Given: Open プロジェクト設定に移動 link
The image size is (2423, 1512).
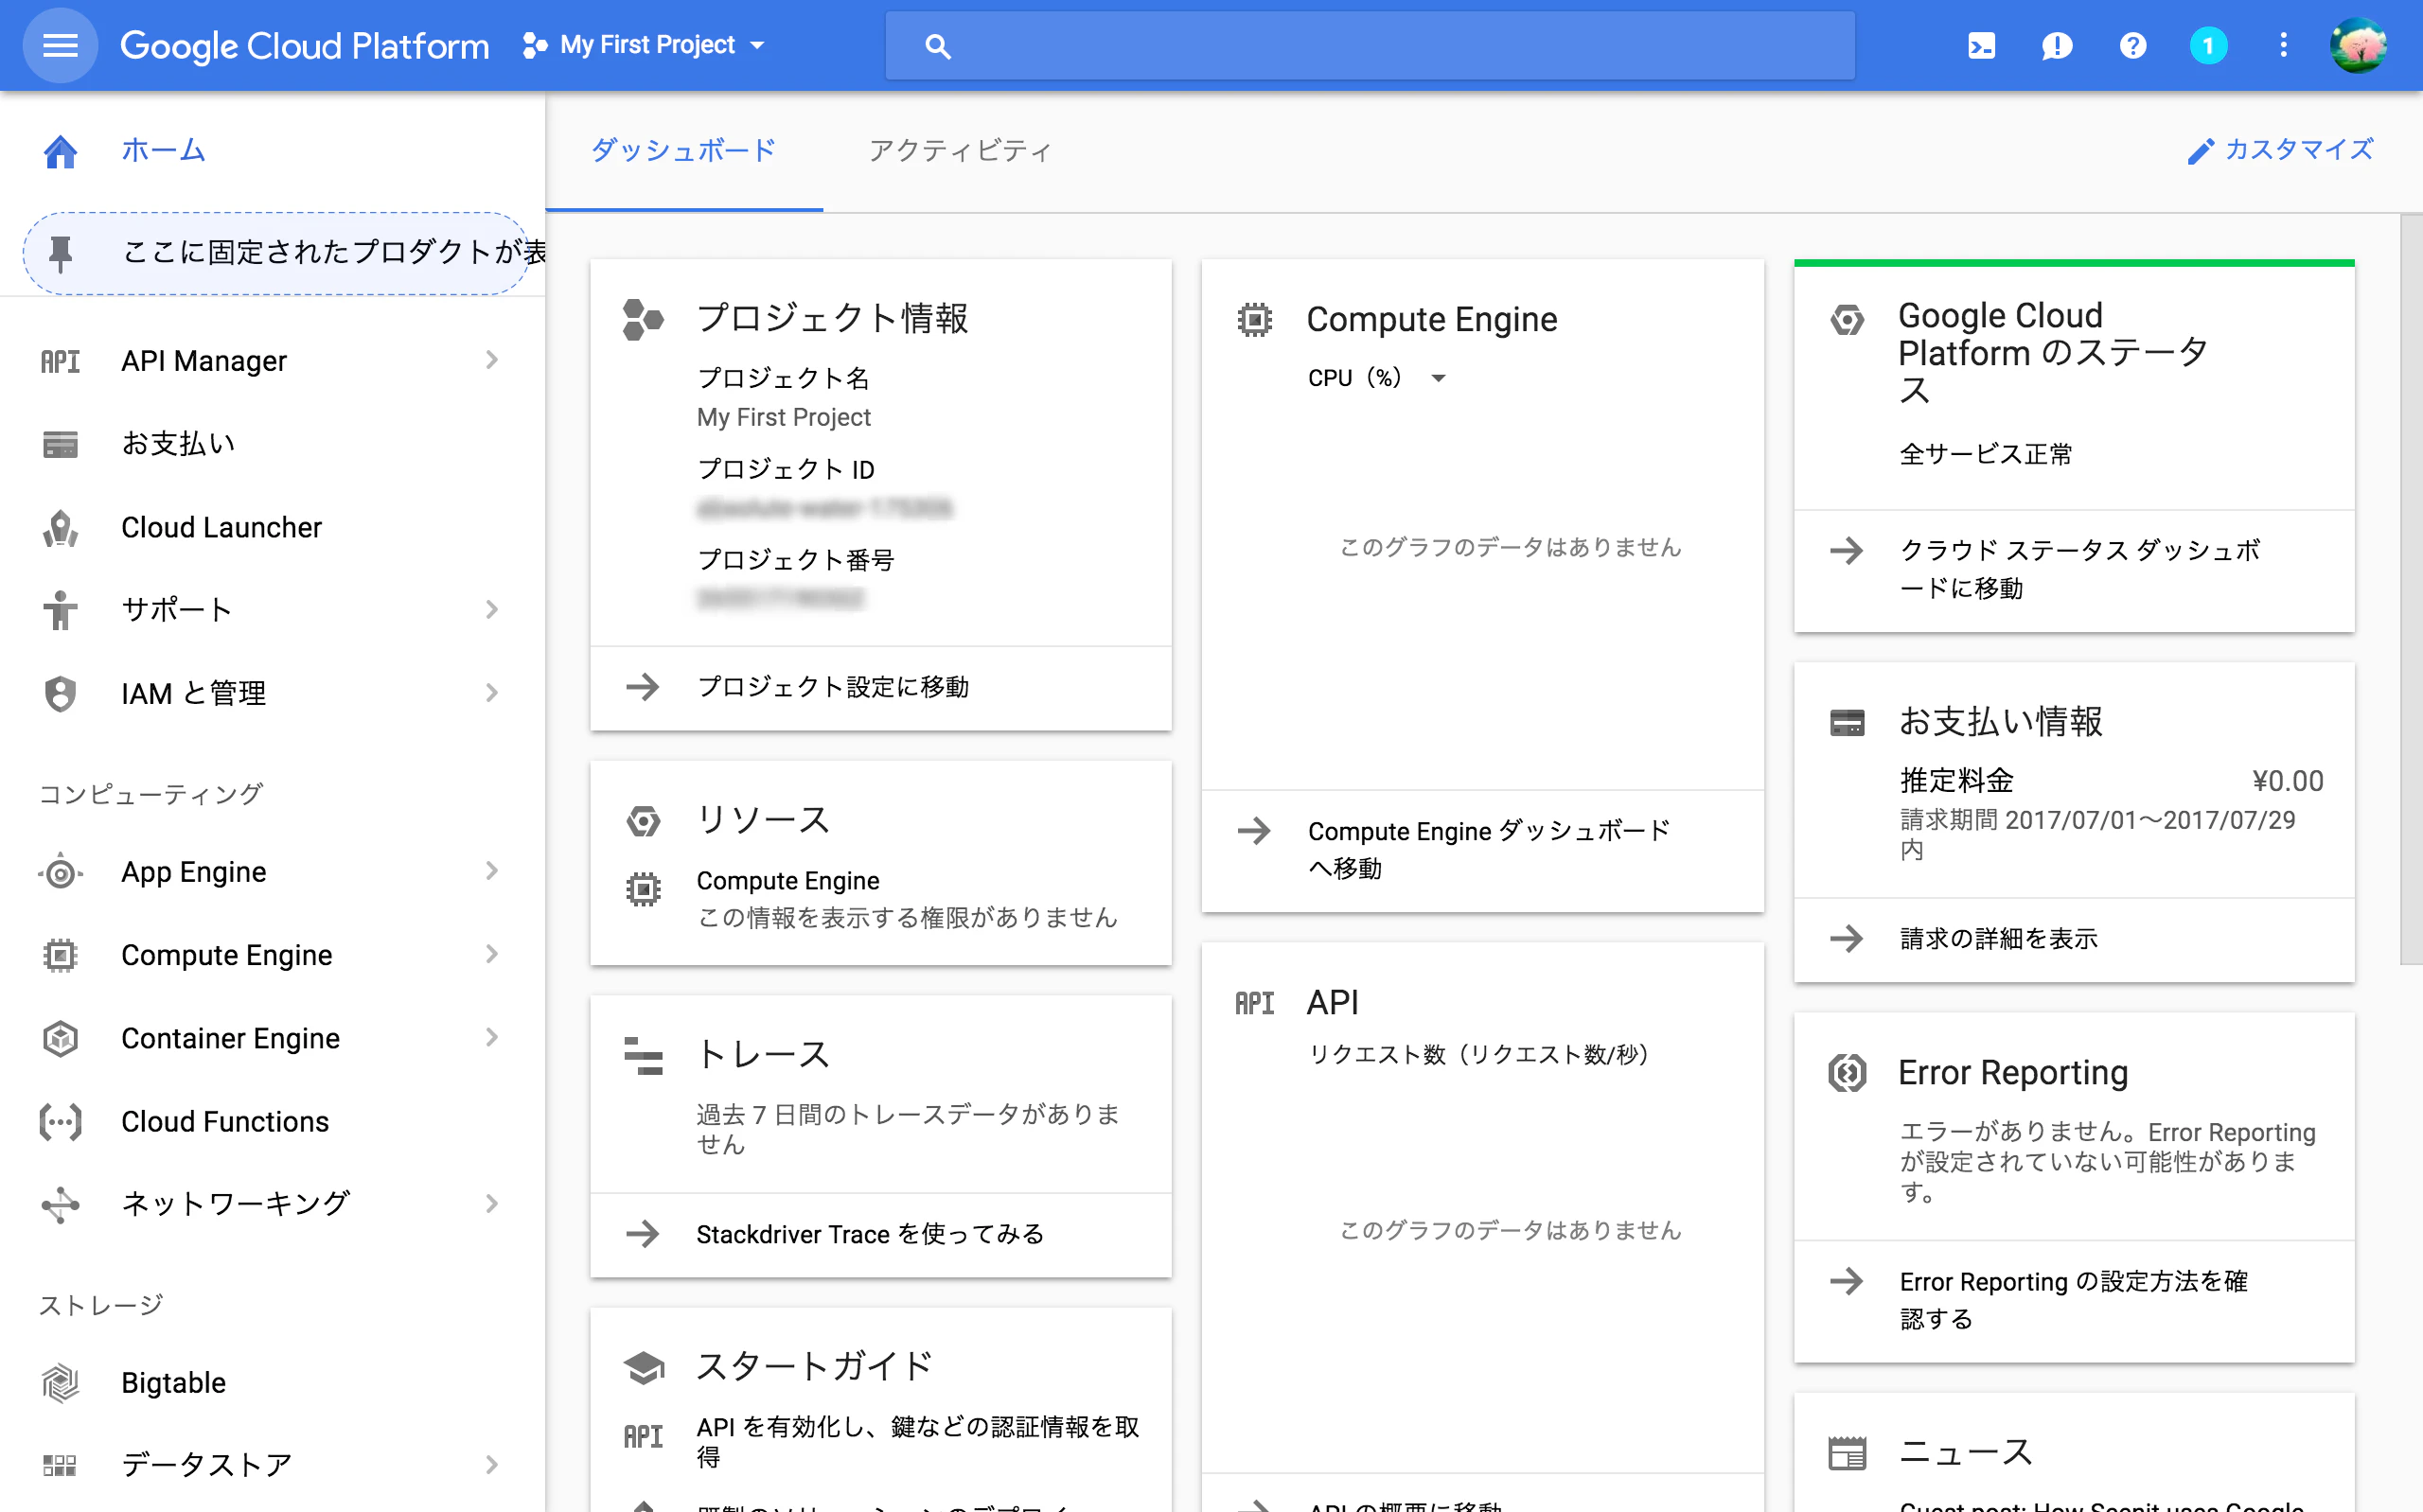Looking at the screenshot, I should tap(835, 687).
